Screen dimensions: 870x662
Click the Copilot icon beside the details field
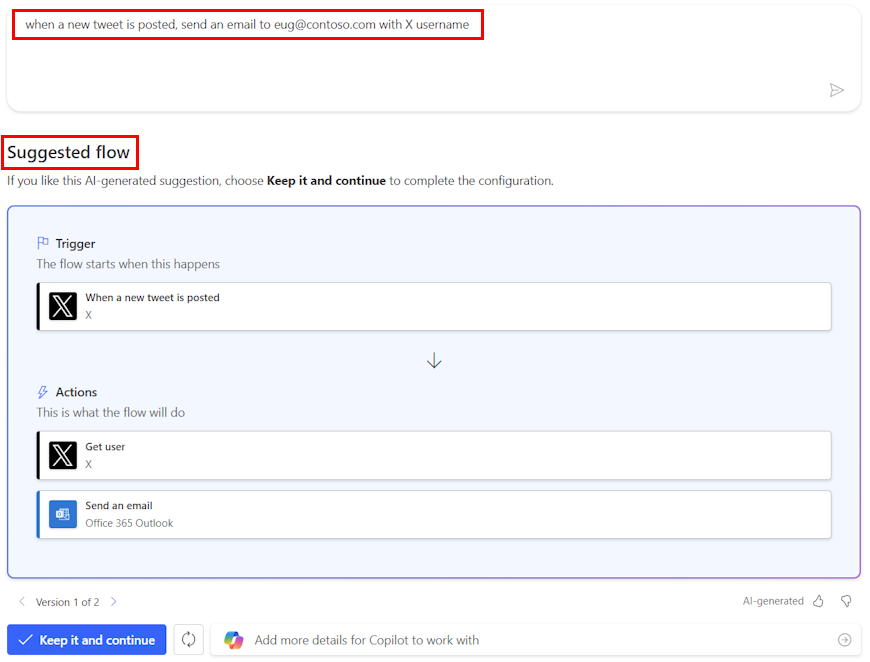[x=233, y=639]
